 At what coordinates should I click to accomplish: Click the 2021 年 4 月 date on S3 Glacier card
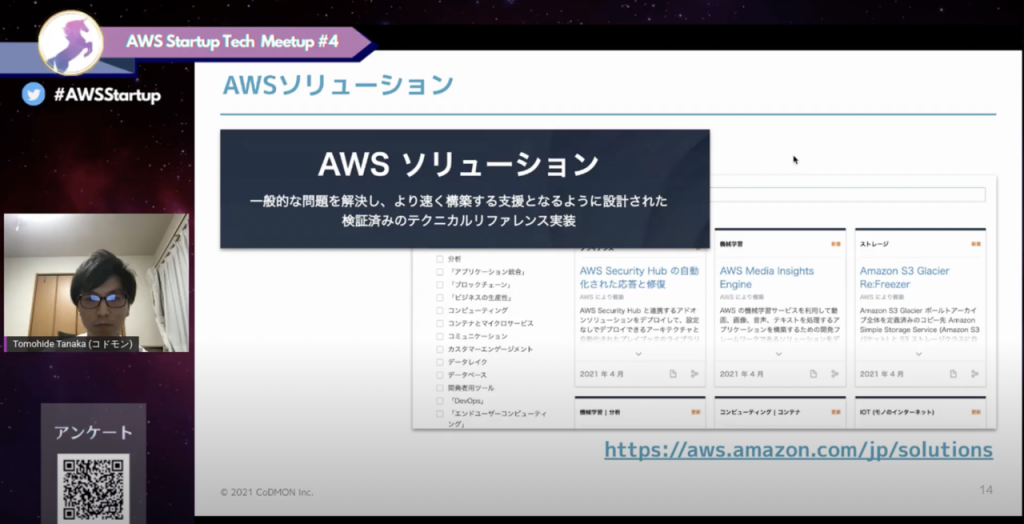(882, 374)
